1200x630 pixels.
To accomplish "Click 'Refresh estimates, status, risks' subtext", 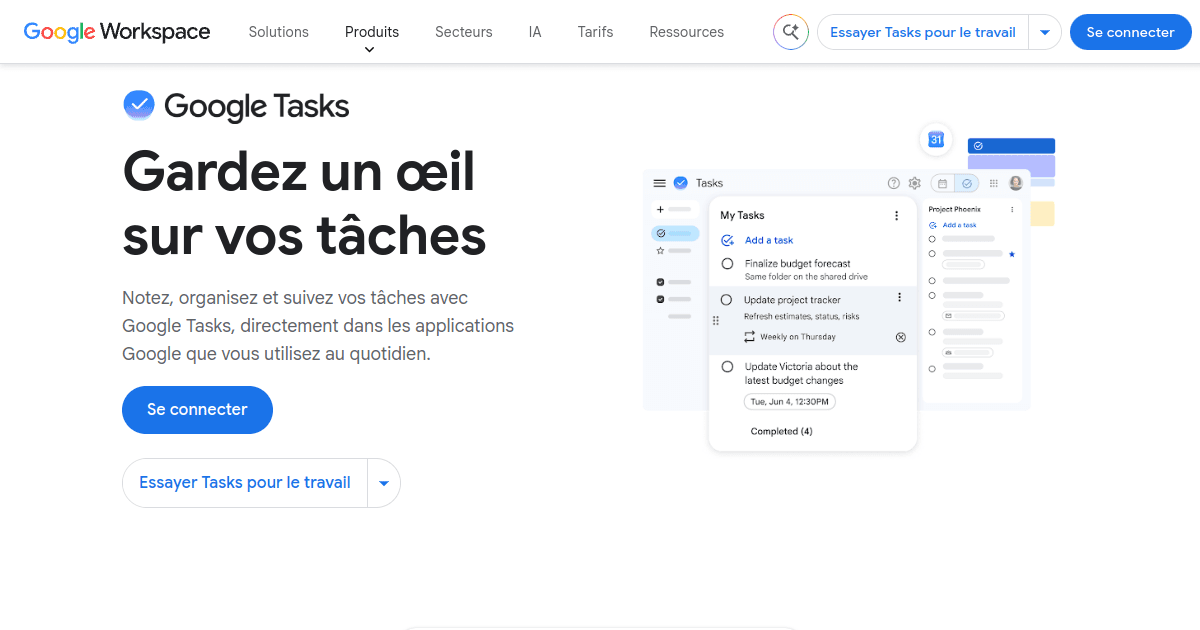I will [801, 317].
